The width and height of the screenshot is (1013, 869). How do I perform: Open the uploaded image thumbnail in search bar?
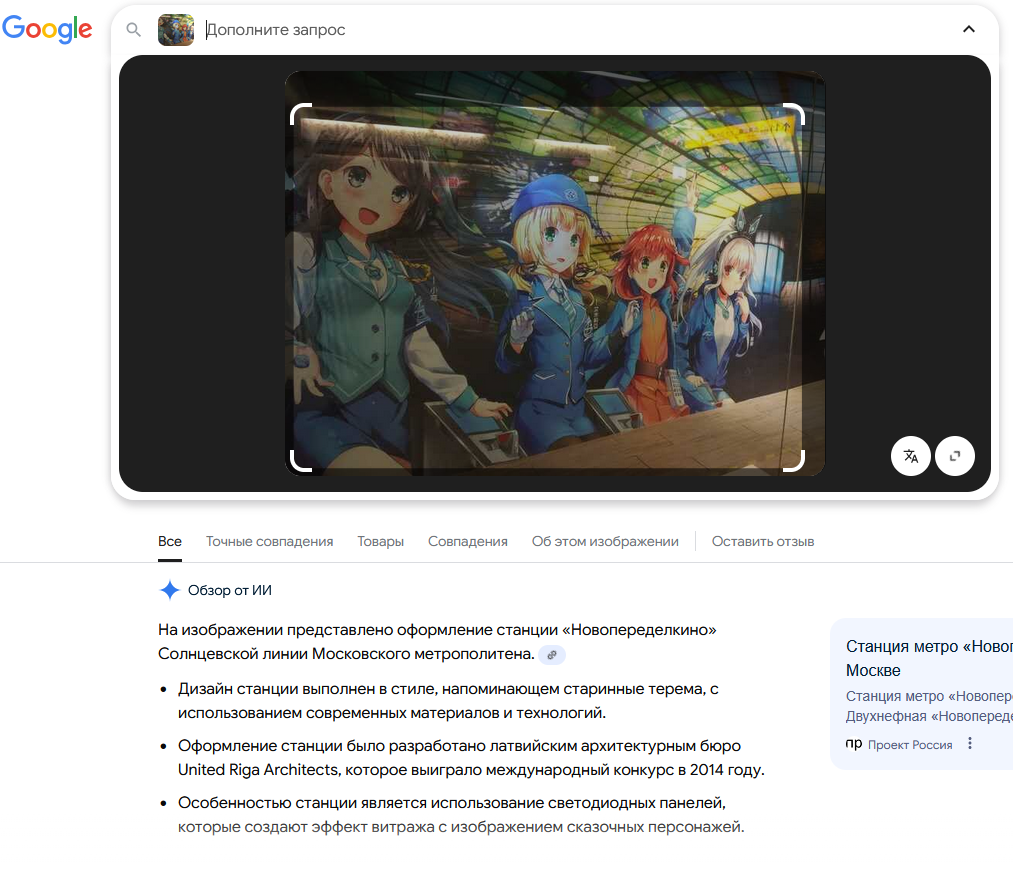pyautogui.click(x=176, y=30)
